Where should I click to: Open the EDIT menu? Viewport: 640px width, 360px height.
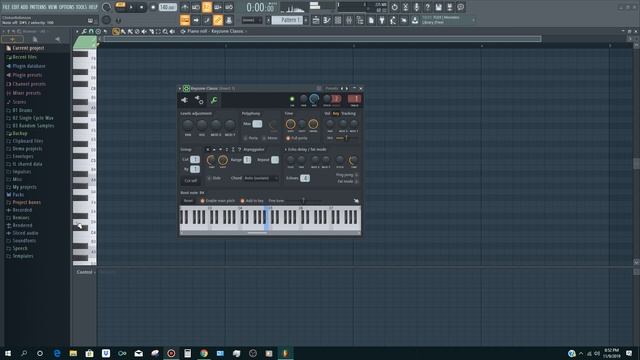[x=16, y=7]
